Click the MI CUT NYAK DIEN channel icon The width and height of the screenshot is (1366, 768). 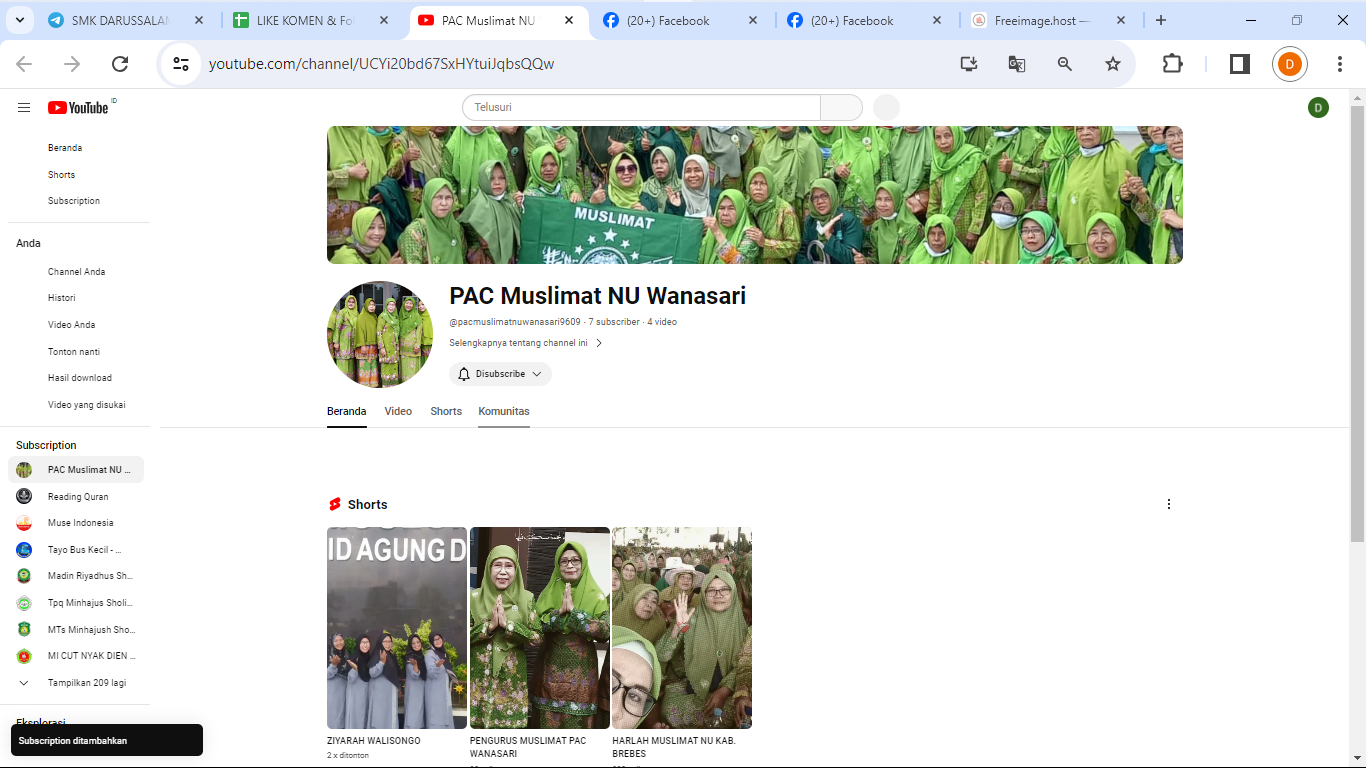click(24, 656)
